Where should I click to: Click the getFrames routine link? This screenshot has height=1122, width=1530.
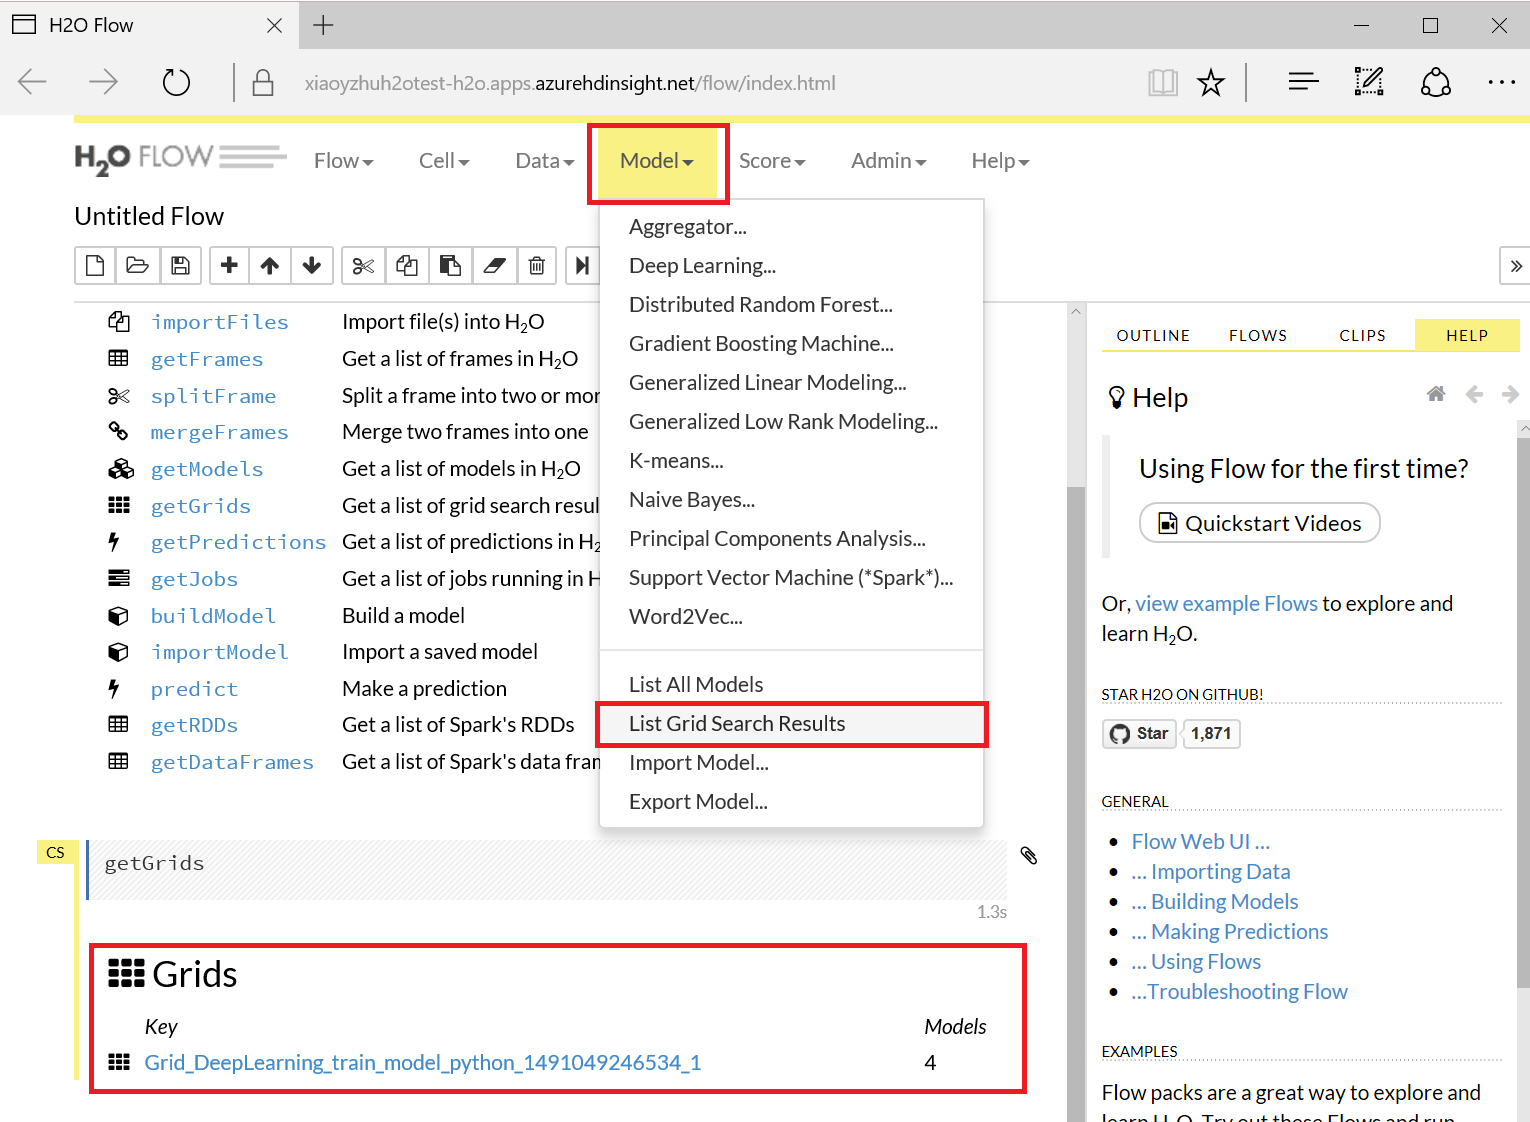click(207, 359)
